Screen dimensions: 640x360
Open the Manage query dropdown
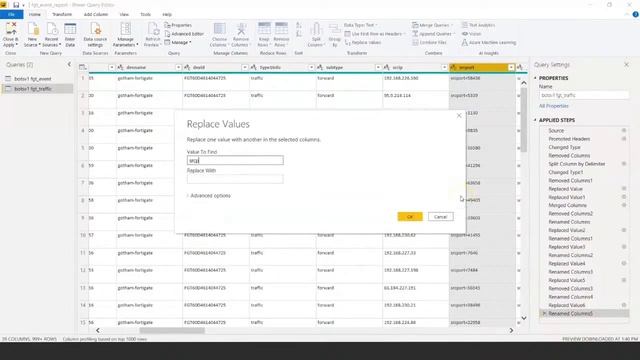point(178,42)
